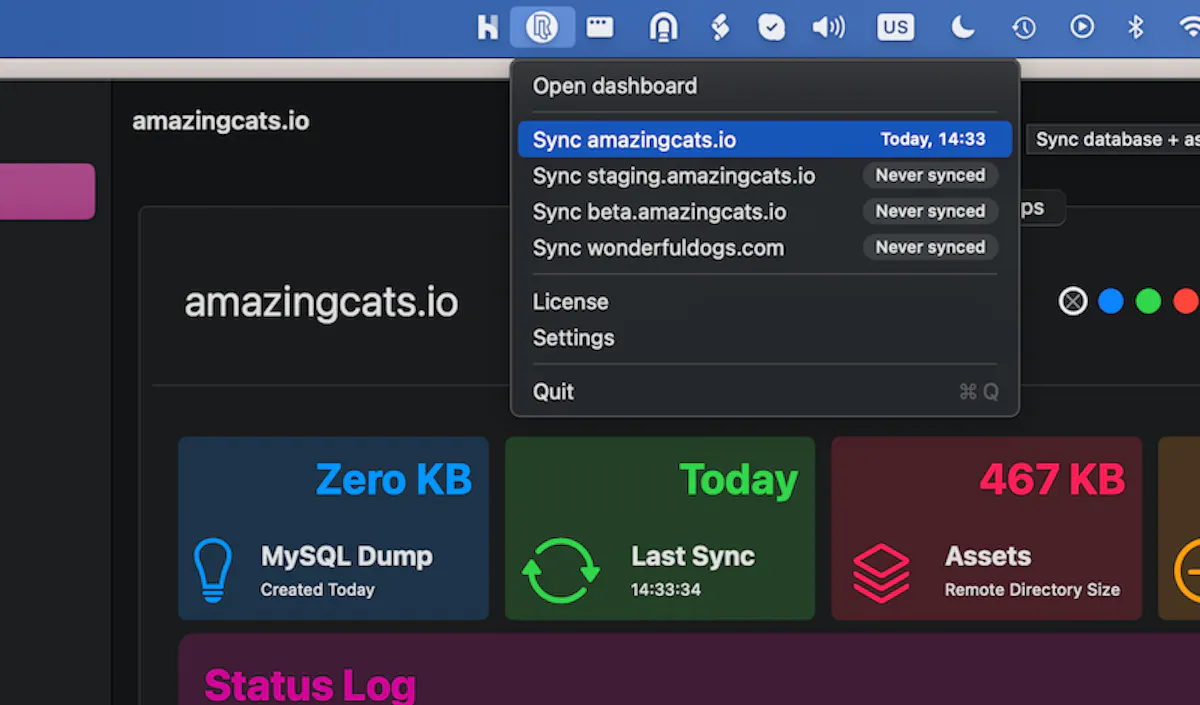Click Never synced badge for wonderfuldogs.com
The width and height of the screenshot is (1200, 705).
coord(931,248)
